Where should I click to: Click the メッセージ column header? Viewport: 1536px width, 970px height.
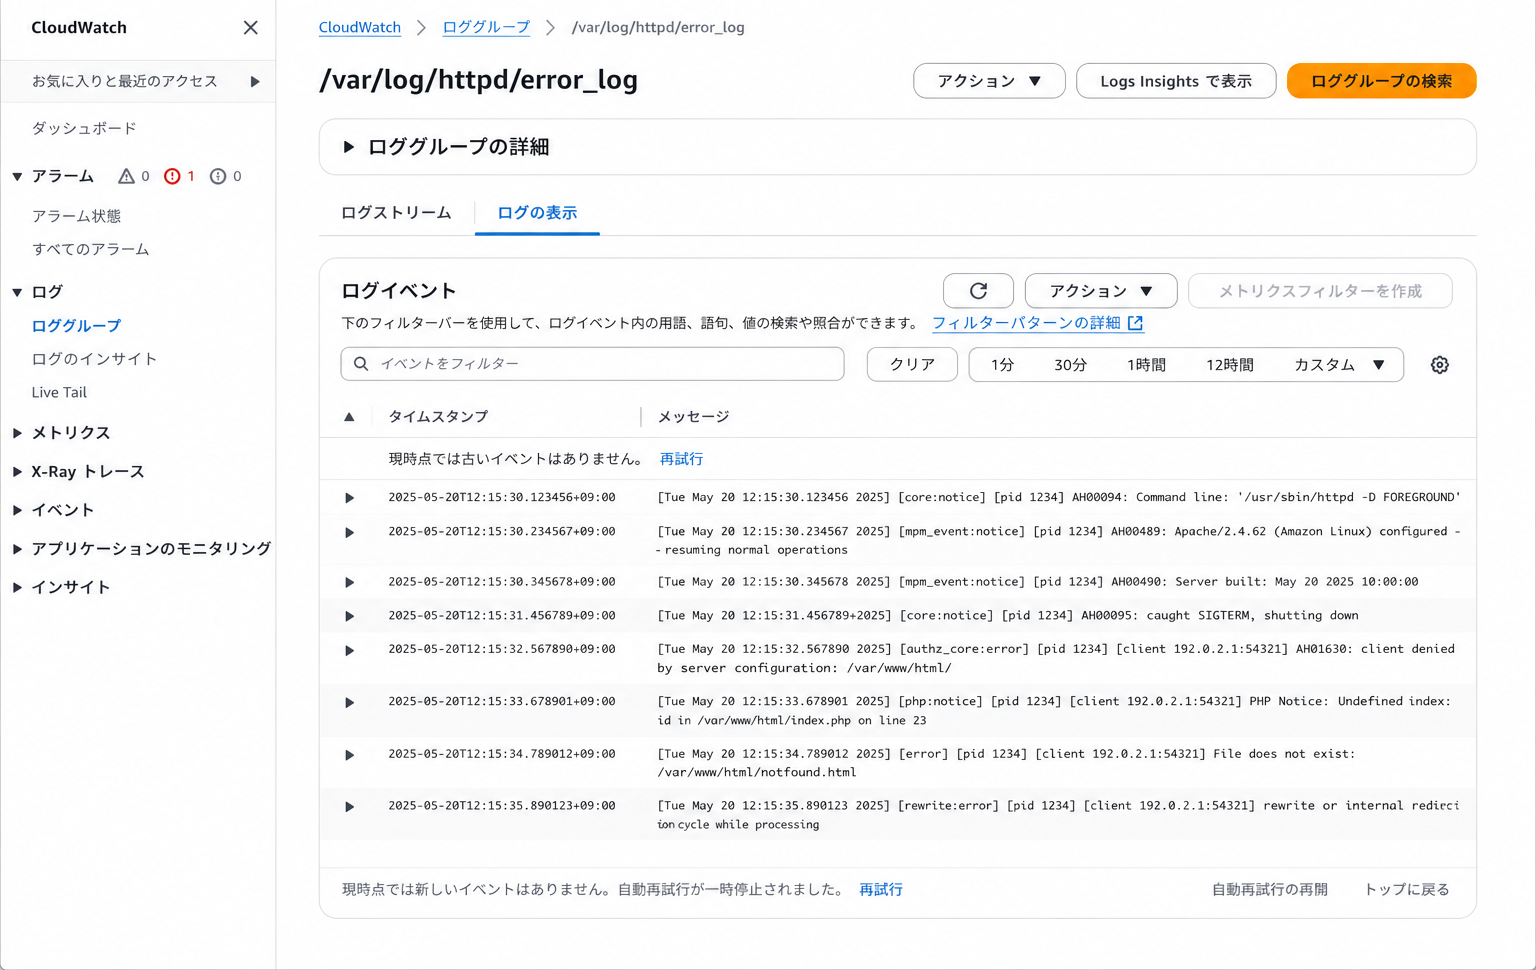(693, 417)
